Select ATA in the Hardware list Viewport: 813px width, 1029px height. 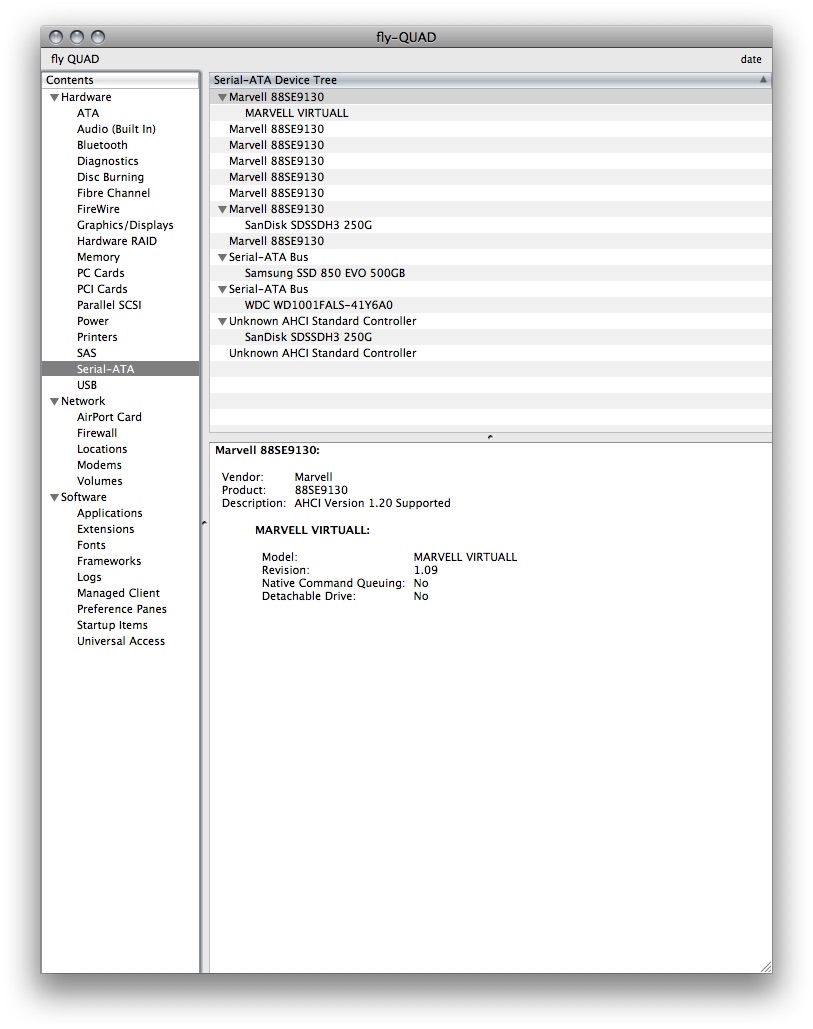click(88, 113)
